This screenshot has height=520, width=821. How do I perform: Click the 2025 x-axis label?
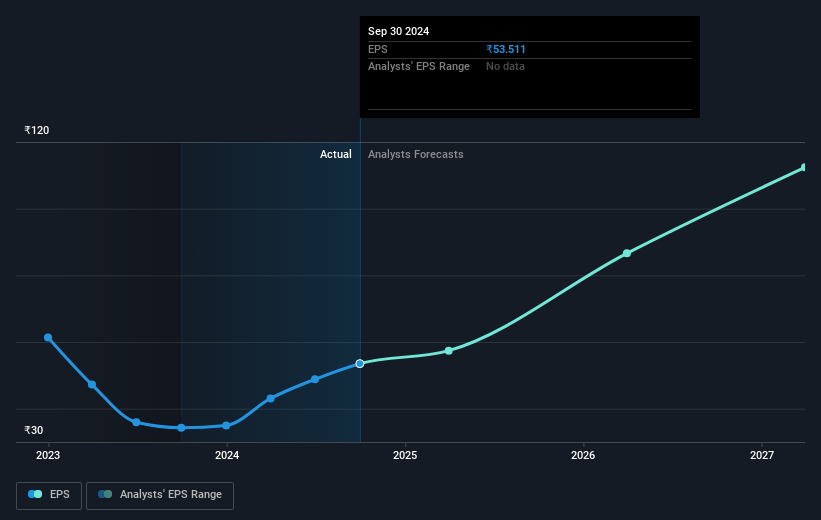pyautogui.click(x=405, y=456)
